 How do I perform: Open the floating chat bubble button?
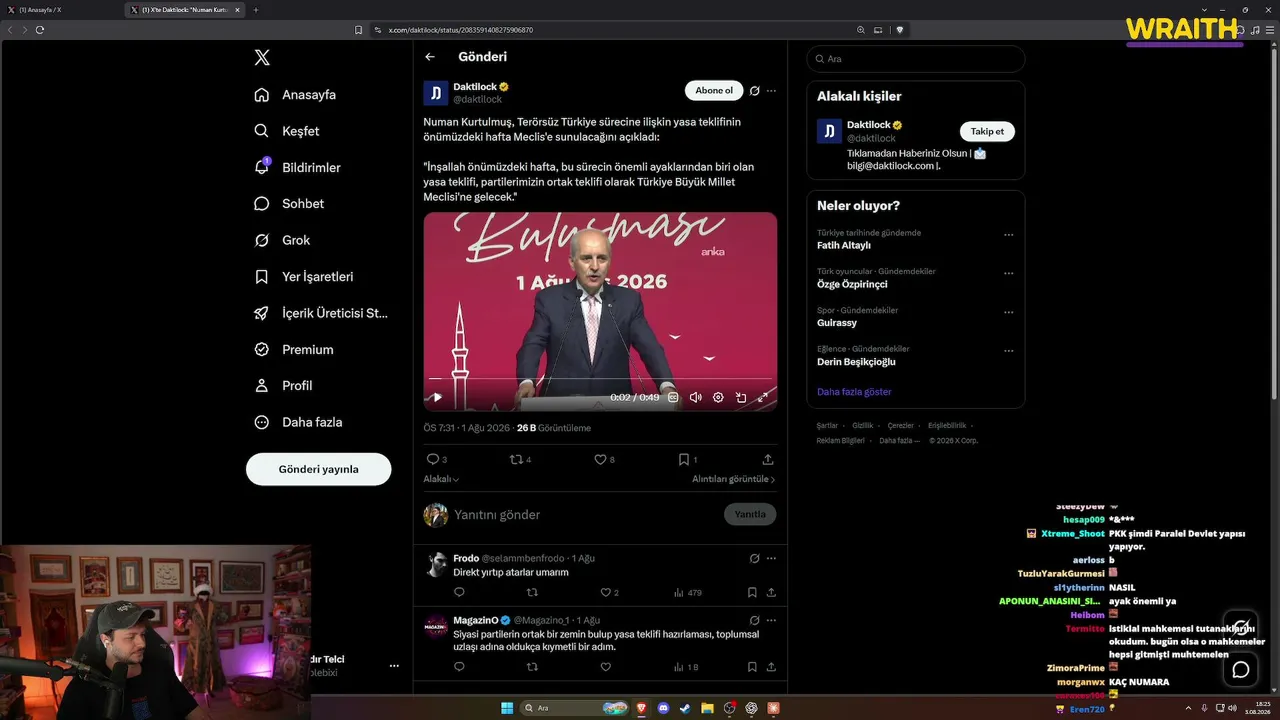1241,669
